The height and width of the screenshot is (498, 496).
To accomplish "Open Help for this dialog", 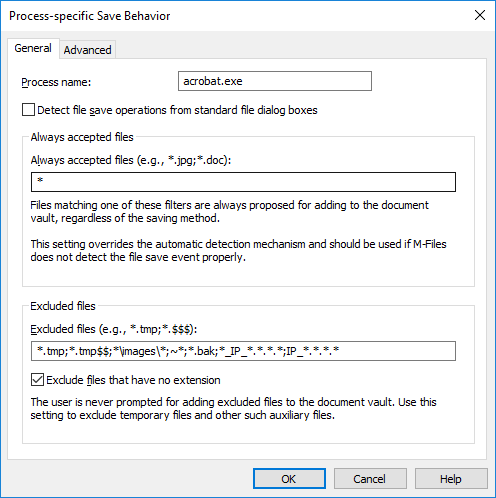I will [451, 479].
